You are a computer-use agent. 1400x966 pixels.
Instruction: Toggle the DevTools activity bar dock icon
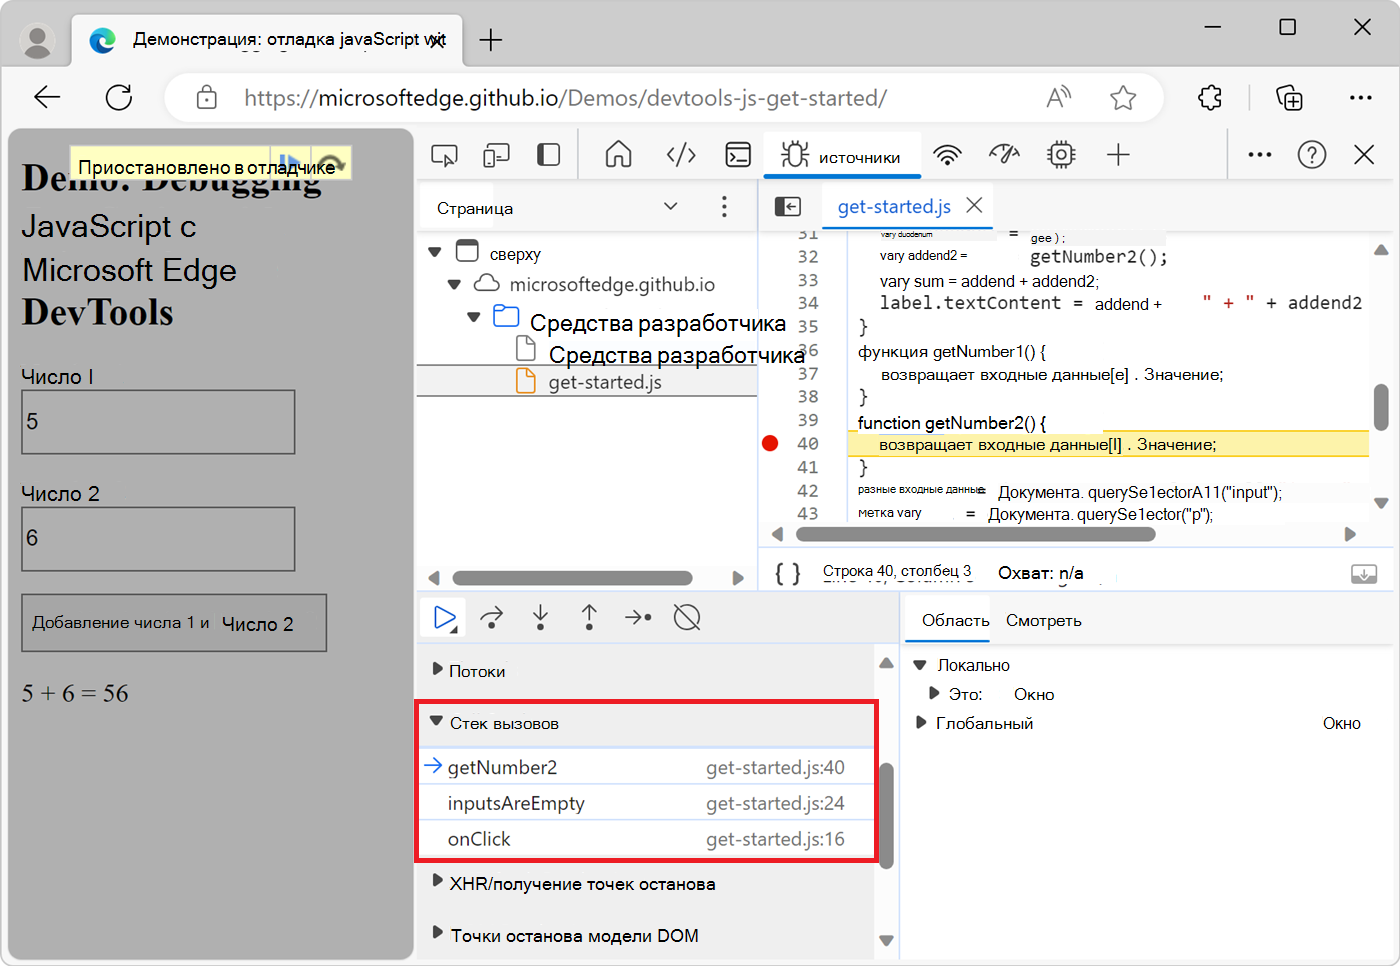[x=548, y=155]
